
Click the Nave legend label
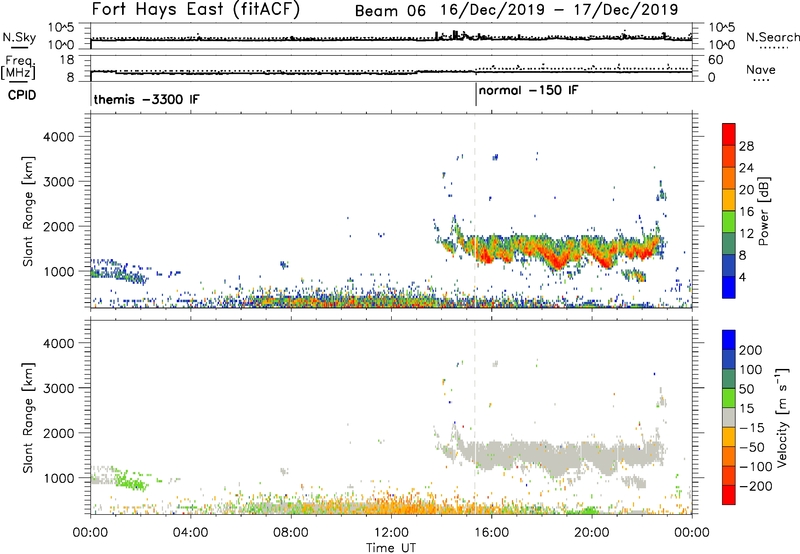point(761,70)
